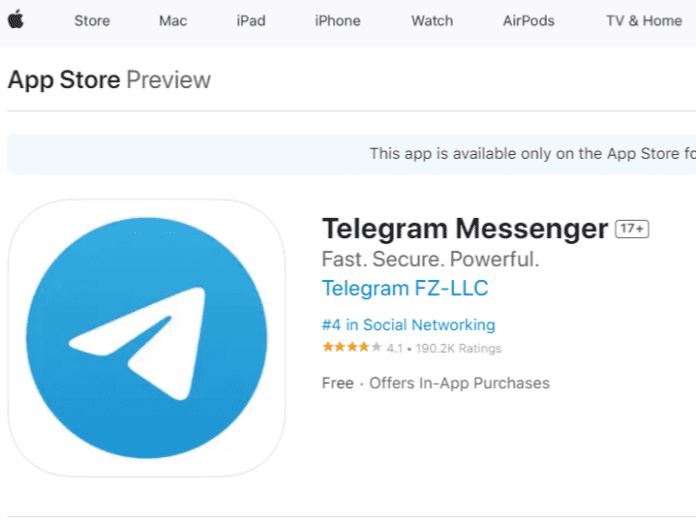Click the Telegram paper plane app icon
This screenshot has height=522, width=696.
(147, 338)
